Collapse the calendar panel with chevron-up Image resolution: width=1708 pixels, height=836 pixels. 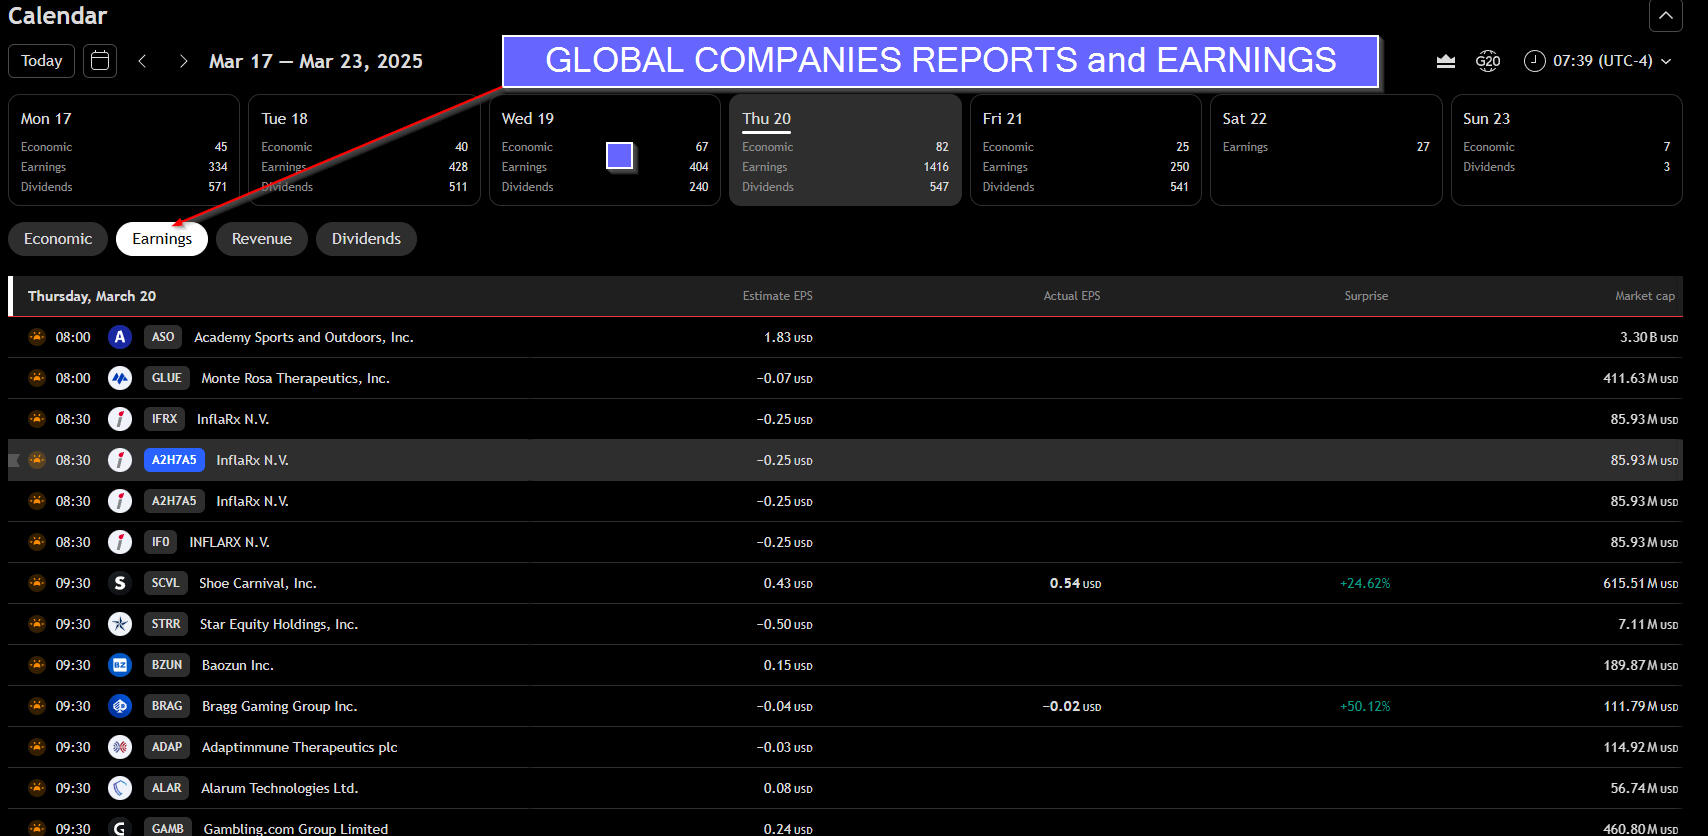tap(1665, 15)
